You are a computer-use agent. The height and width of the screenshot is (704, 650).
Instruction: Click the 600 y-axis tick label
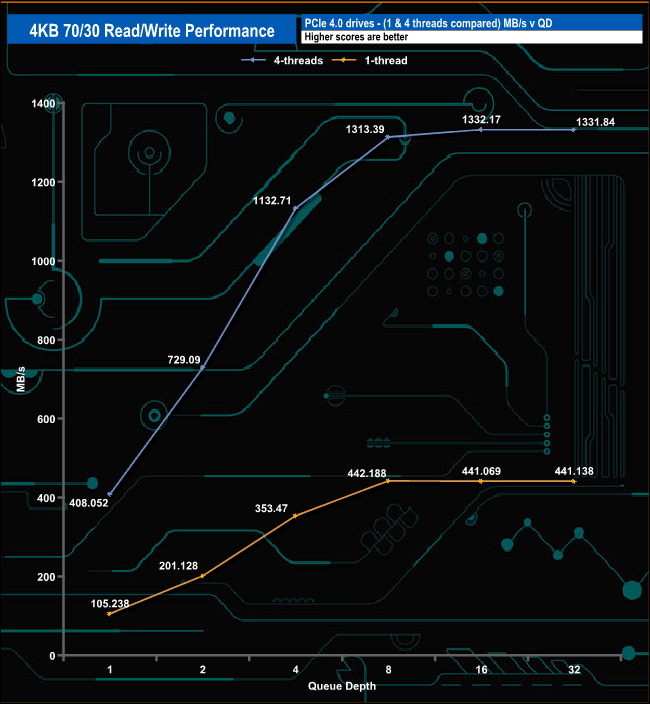46,419
